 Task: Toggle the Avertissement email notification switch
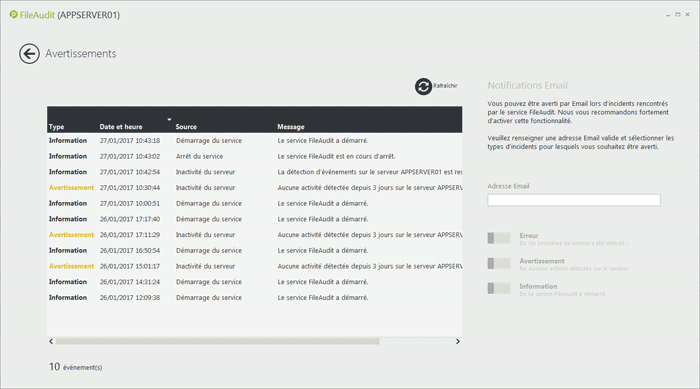coord(499,264)
